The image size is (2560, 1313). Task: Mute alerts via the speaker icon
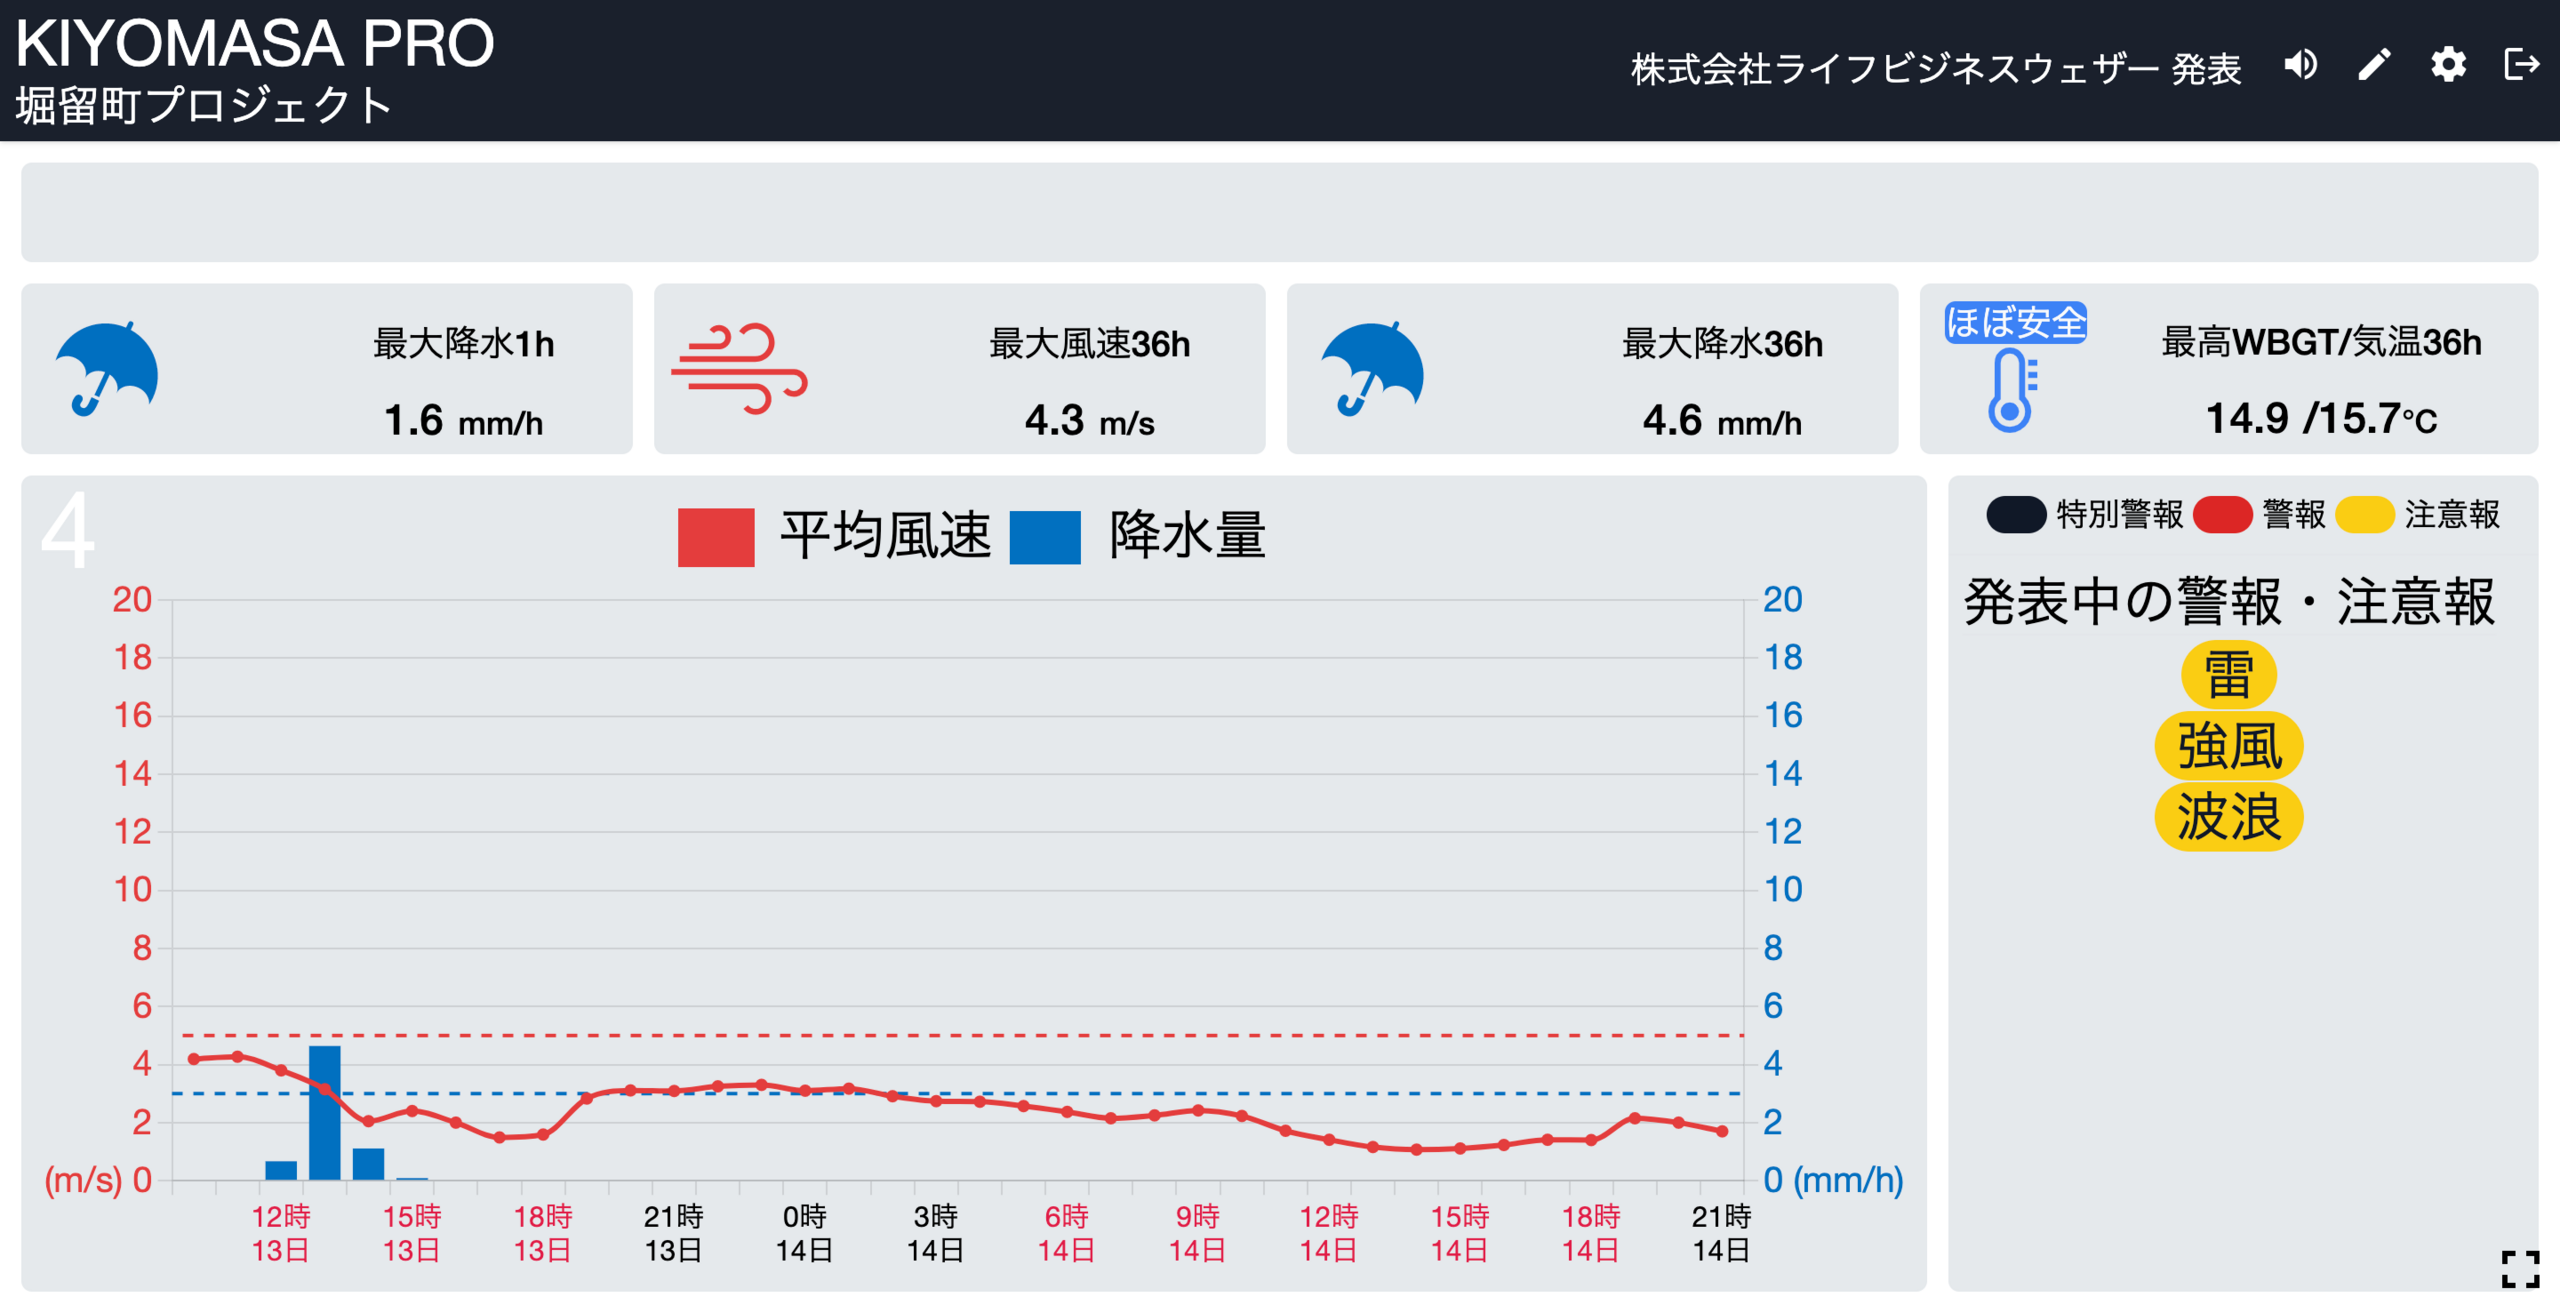coord(2299,64)
